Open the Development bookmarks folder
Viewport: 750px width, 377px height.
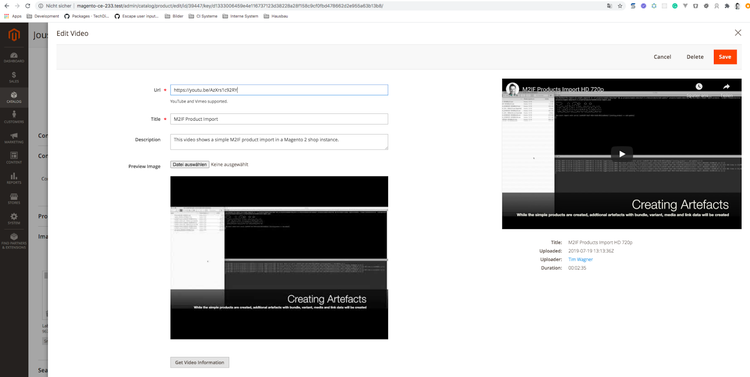click(43, 16)
